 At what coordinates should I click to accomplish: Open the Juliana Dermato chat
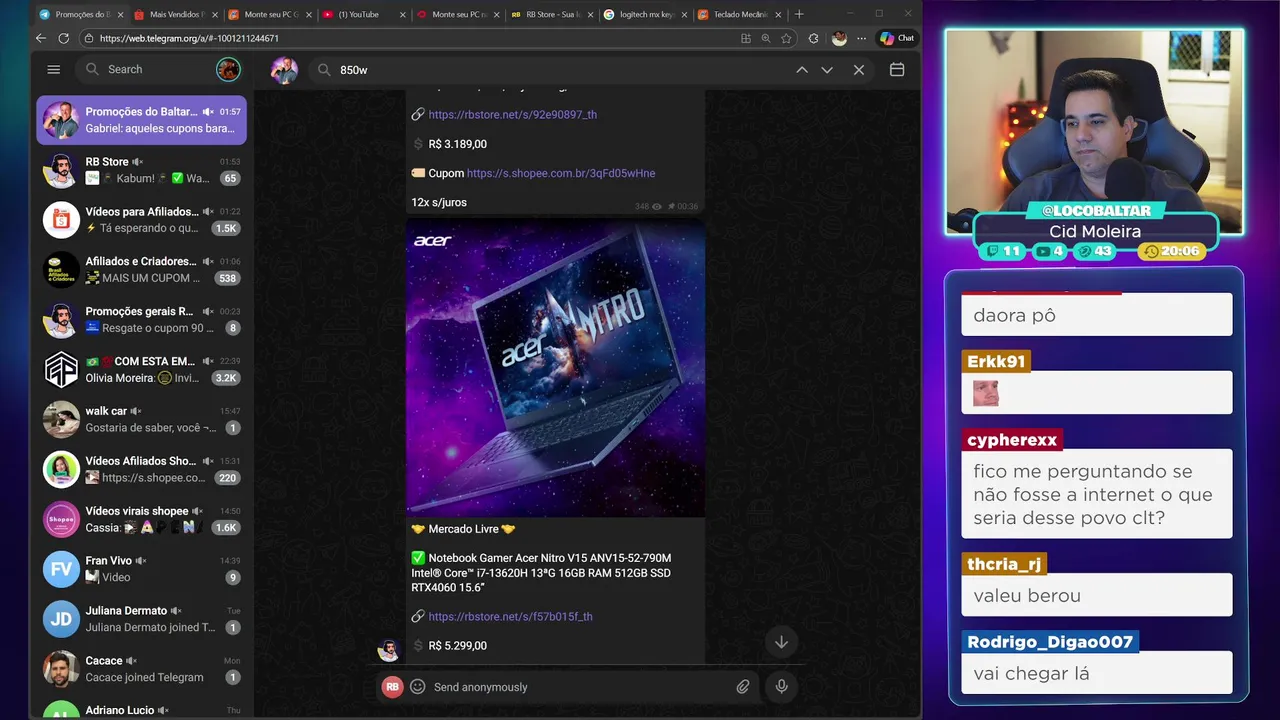coord(142,619)
